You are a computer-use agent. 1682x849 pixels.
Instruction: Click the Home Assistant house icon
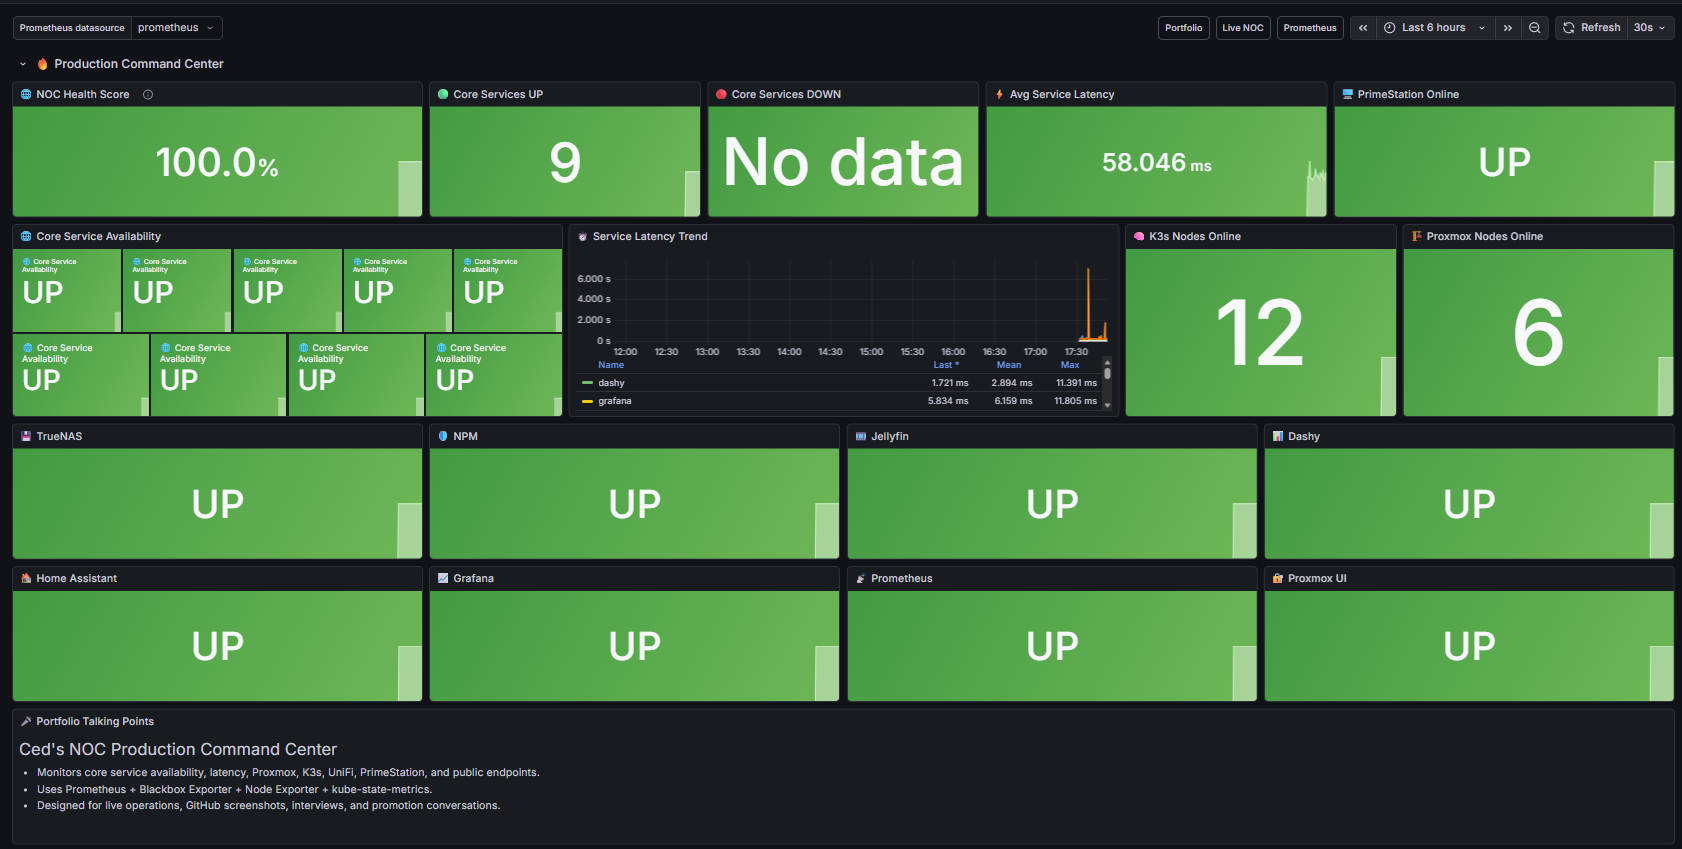[x=26, y=578]
